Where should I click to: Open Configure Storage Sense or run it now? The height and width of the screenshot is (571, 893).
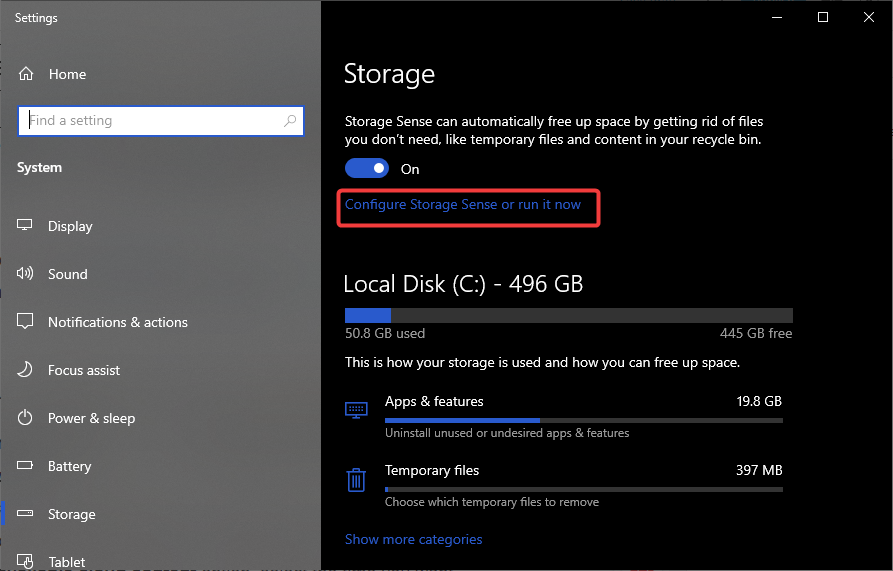(x=463, y=205)
